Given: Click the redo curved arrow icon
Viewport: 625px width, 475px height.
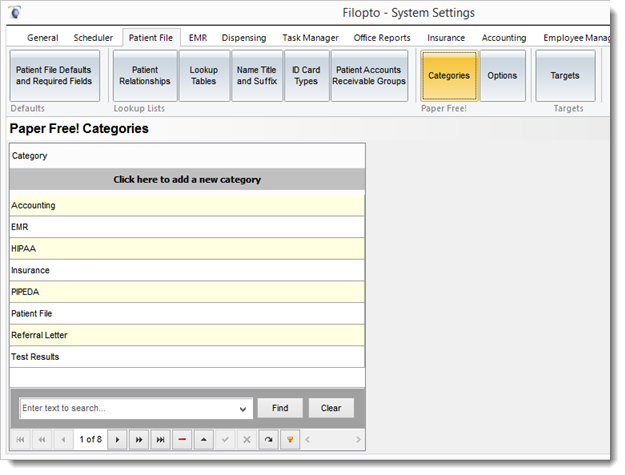Looking at the screenshot, I should 268,440.
